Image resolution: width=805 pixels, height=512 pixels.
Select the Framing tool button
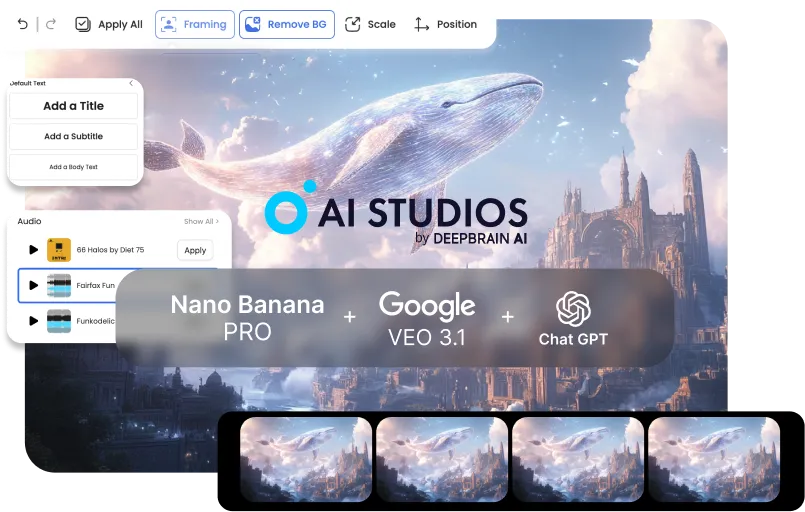[195, 24]
